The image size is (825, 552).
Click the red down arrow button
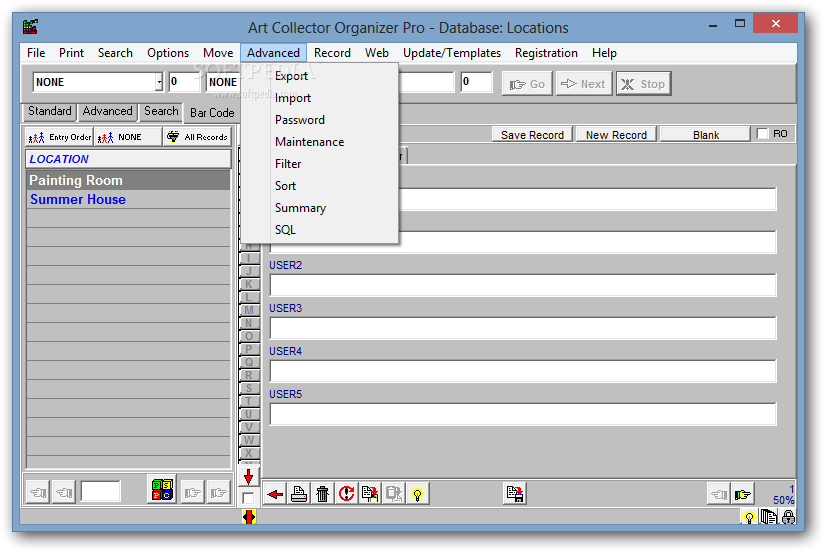tap(248, 477)
